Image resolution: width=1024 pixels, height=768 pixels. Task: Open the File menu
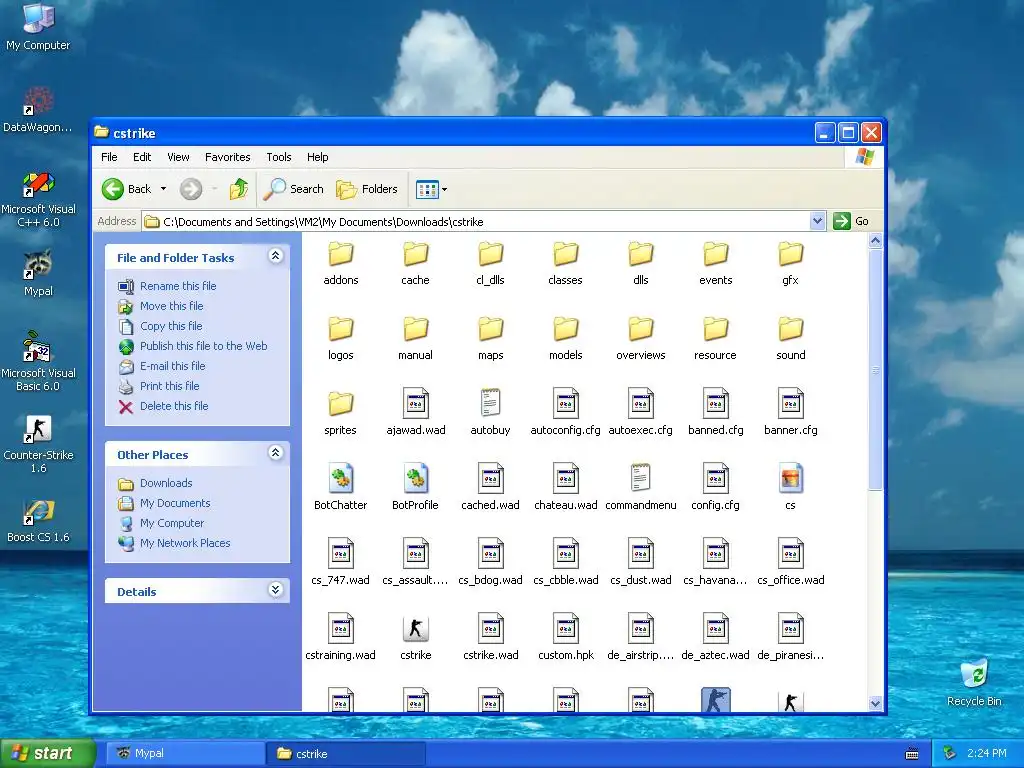click(x=109, y=157)
